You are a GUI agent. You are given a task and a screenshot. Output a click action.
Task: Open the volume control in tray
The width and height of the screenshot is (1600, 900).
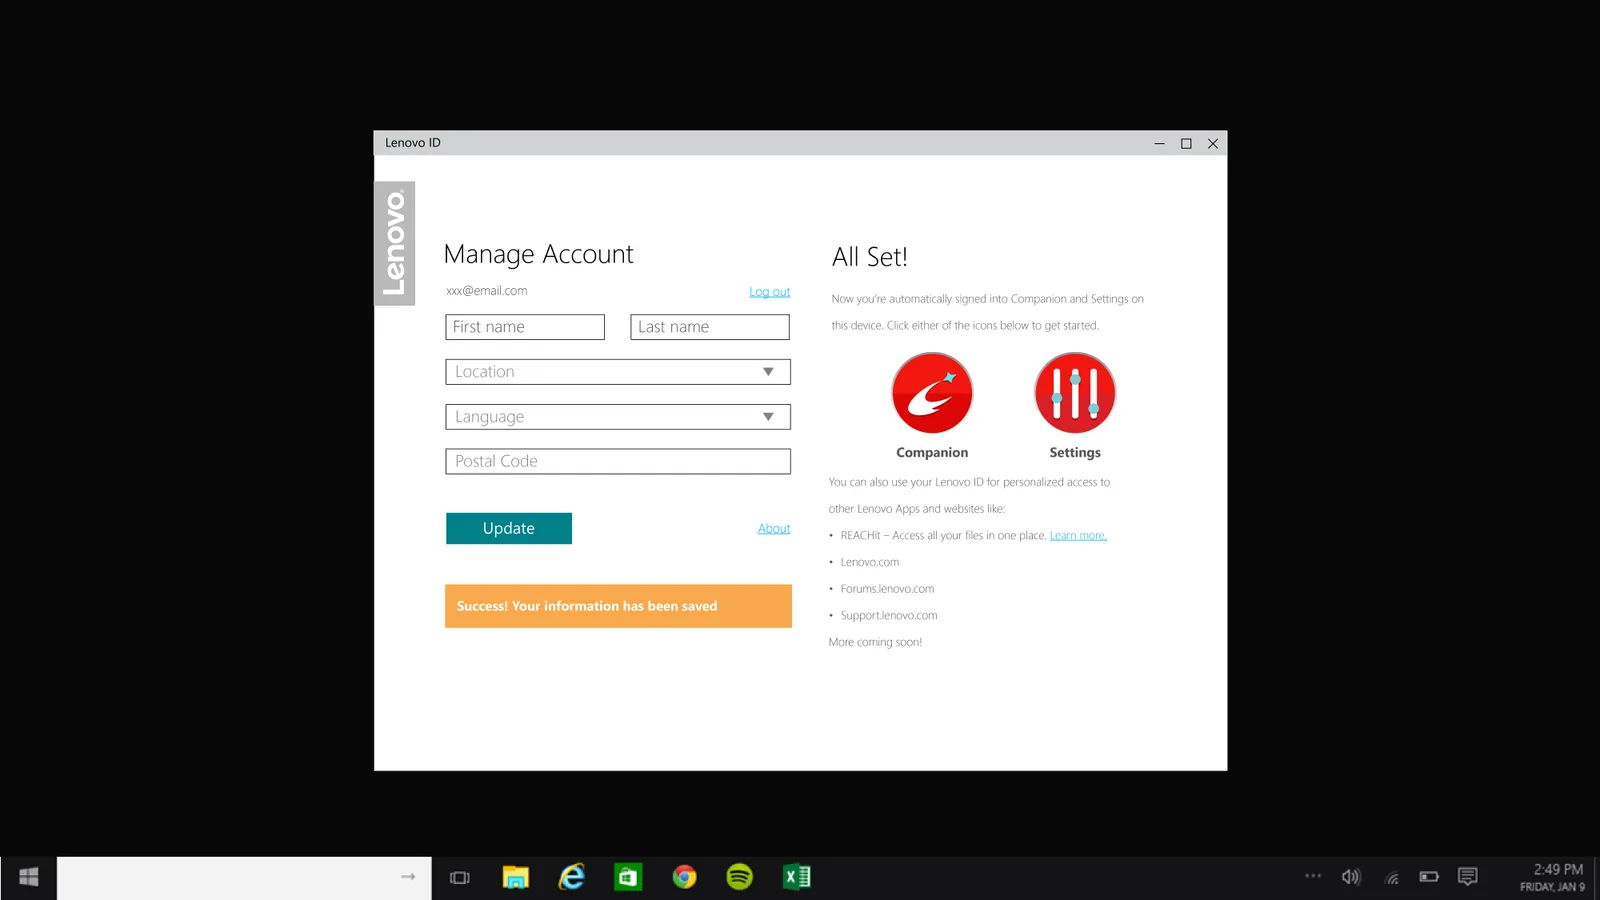1351,877
